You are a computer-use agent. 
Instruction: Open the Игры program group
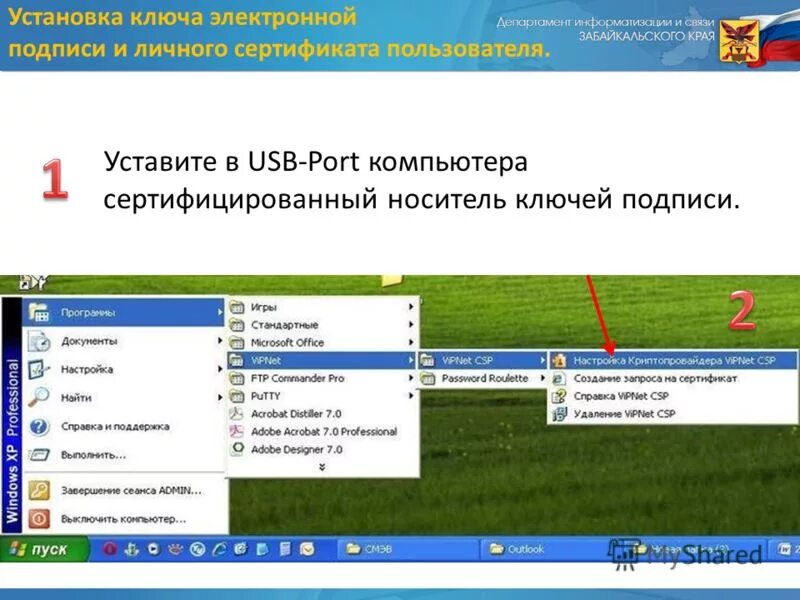[322, 307]
